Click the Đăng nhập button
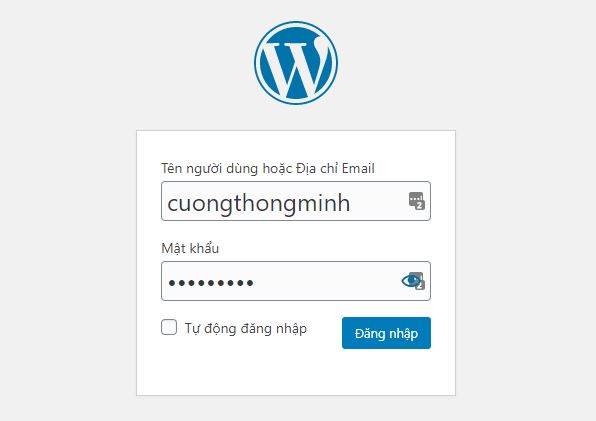Viewport: 596px width, 421px height. 386,333
